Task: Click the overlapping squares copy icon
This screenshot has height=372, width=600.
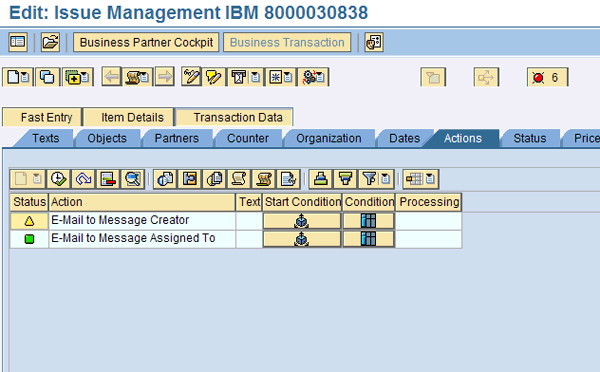Action: pyautogui.click(x=47, y=77)
